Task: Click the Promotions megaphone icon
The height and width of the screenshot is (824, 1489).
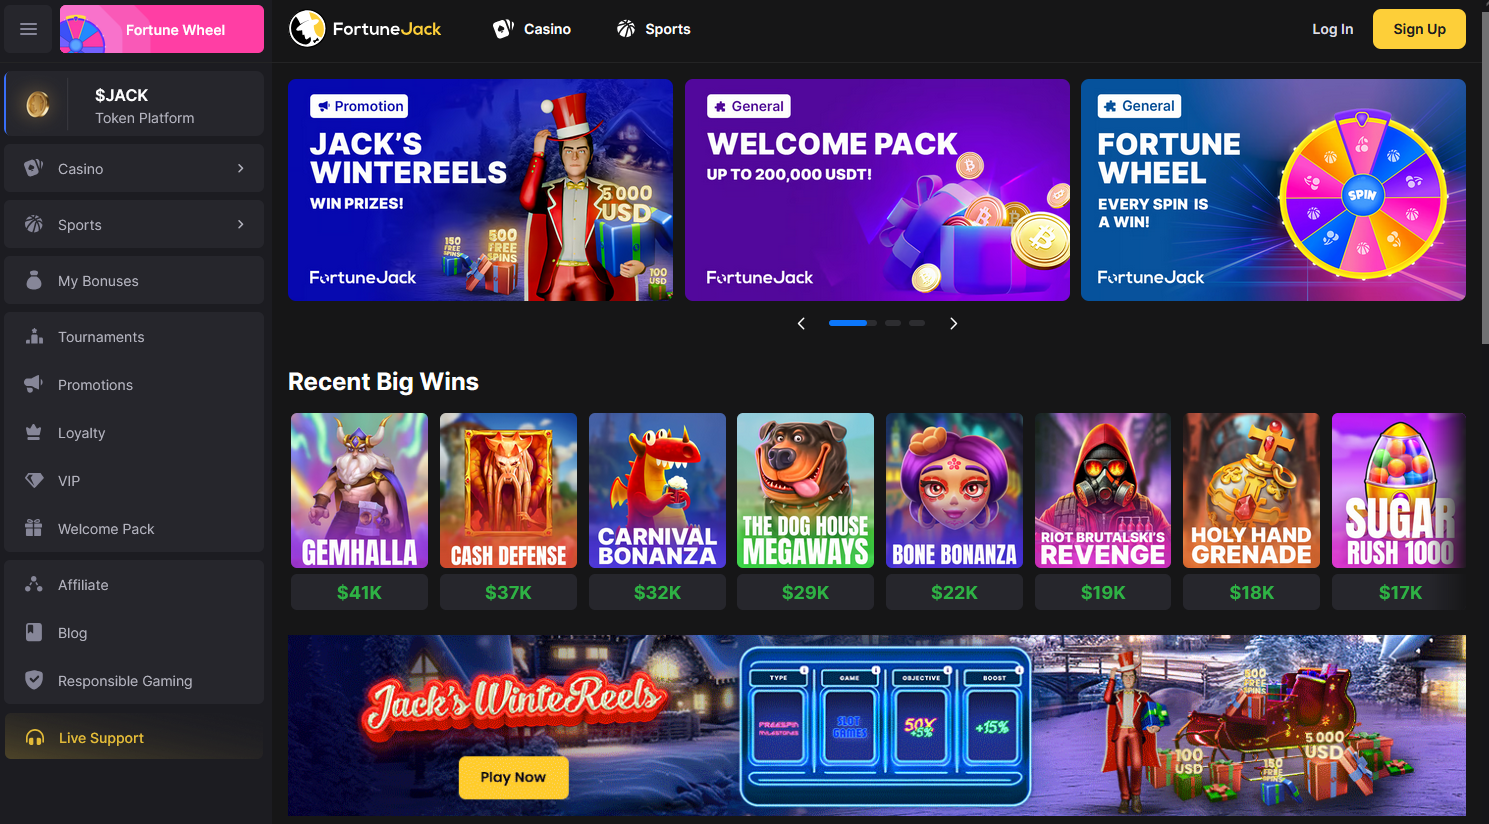Action: pyautogui.click(x=34, y=385)
